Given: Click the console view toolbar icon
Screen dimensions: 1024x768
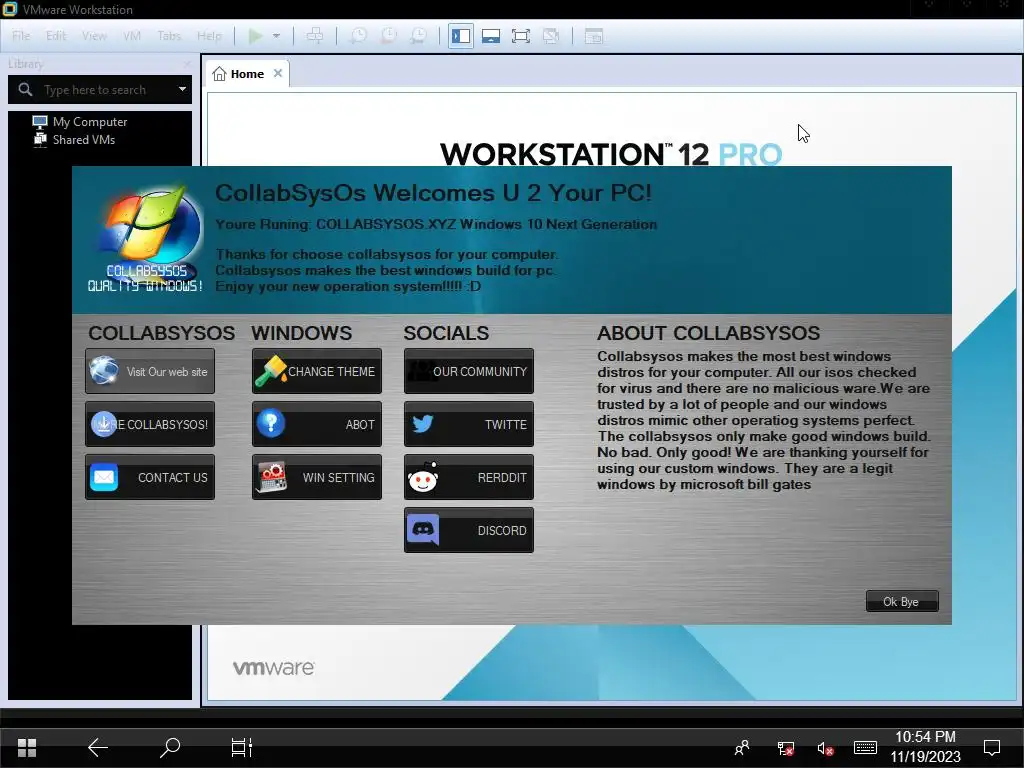Looking at the screenshot, I should (594, 36).
